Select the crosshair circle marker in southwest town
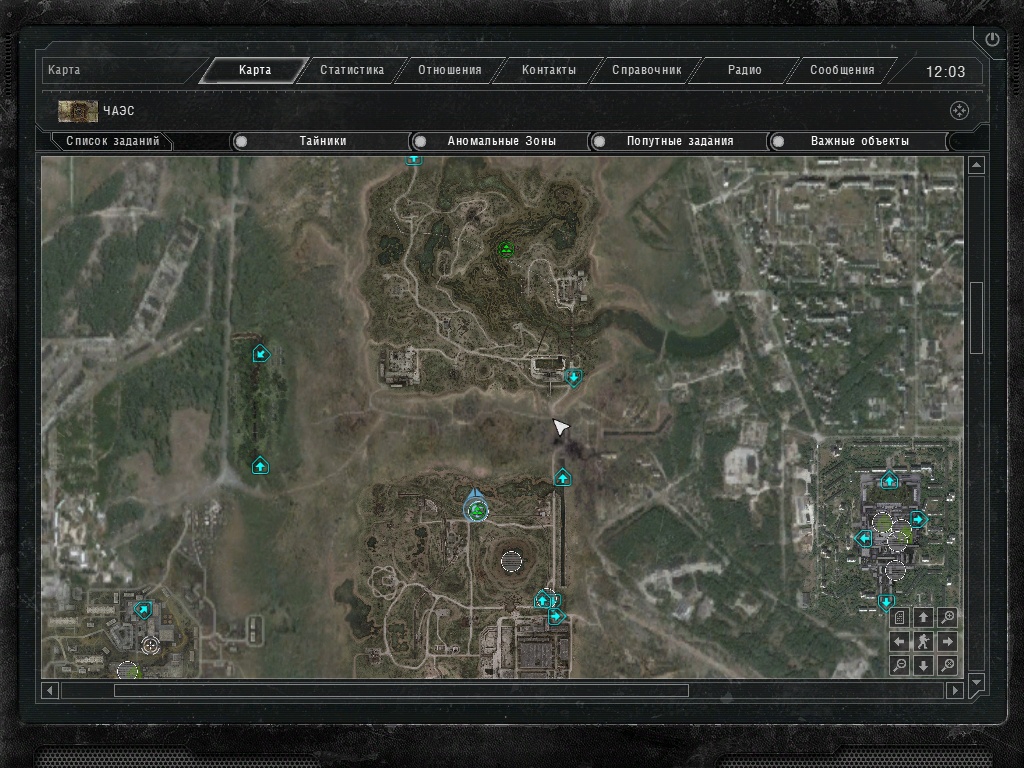Viewport: 1024px width, 768px height. [150, 645]
